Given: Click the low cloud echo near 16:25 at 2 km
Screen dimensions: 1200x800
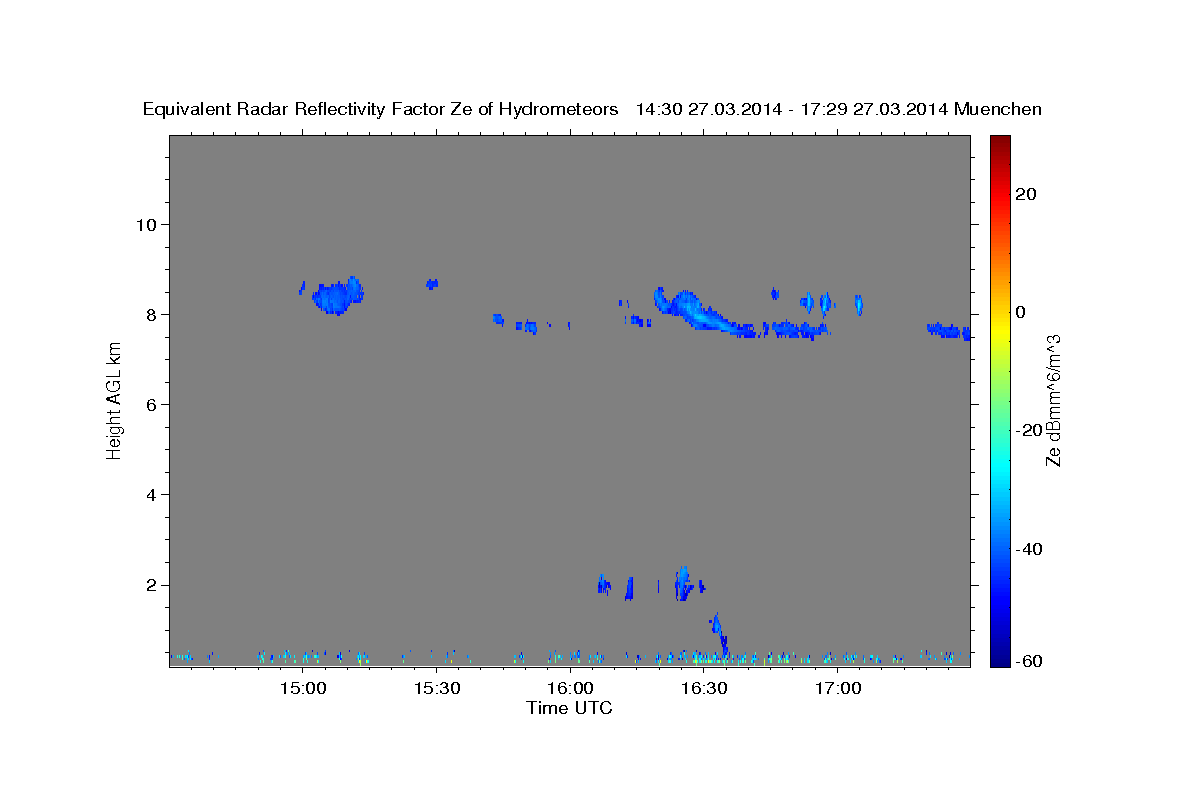Looking at the screenshot, I should point(684,583).
